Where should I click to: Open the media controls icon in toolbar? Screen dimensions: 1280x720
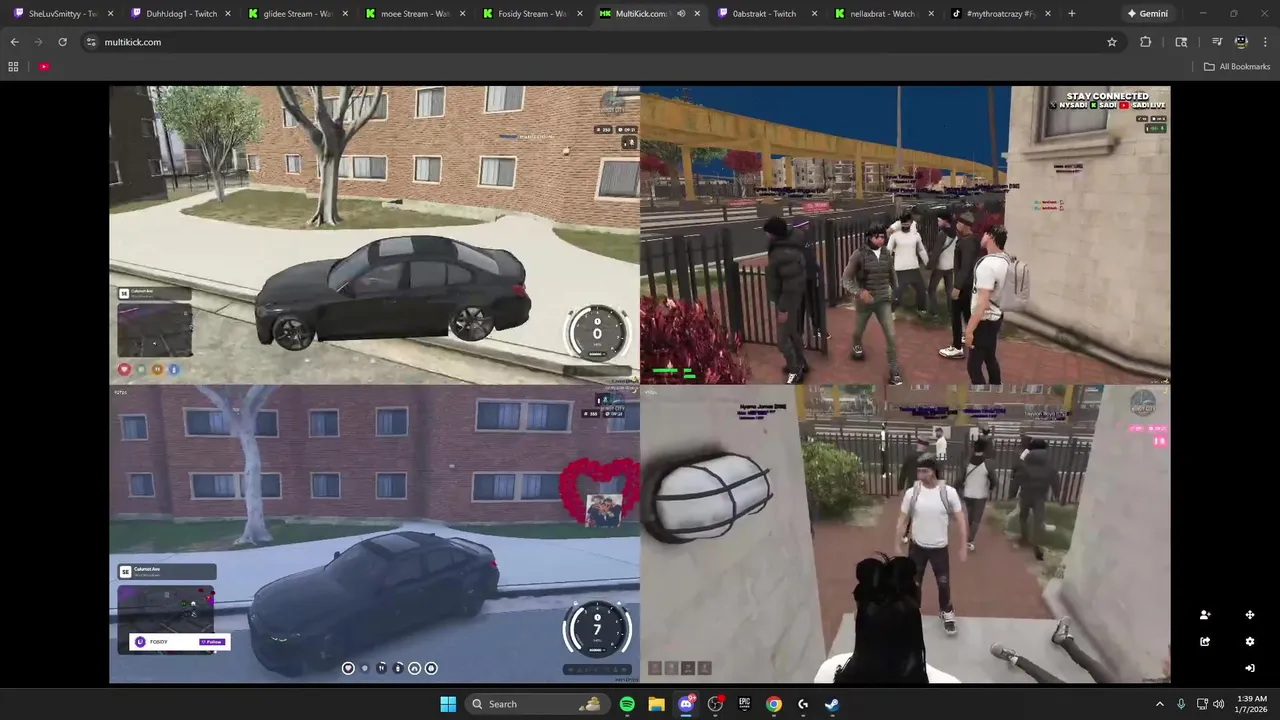pos(1217,42)
